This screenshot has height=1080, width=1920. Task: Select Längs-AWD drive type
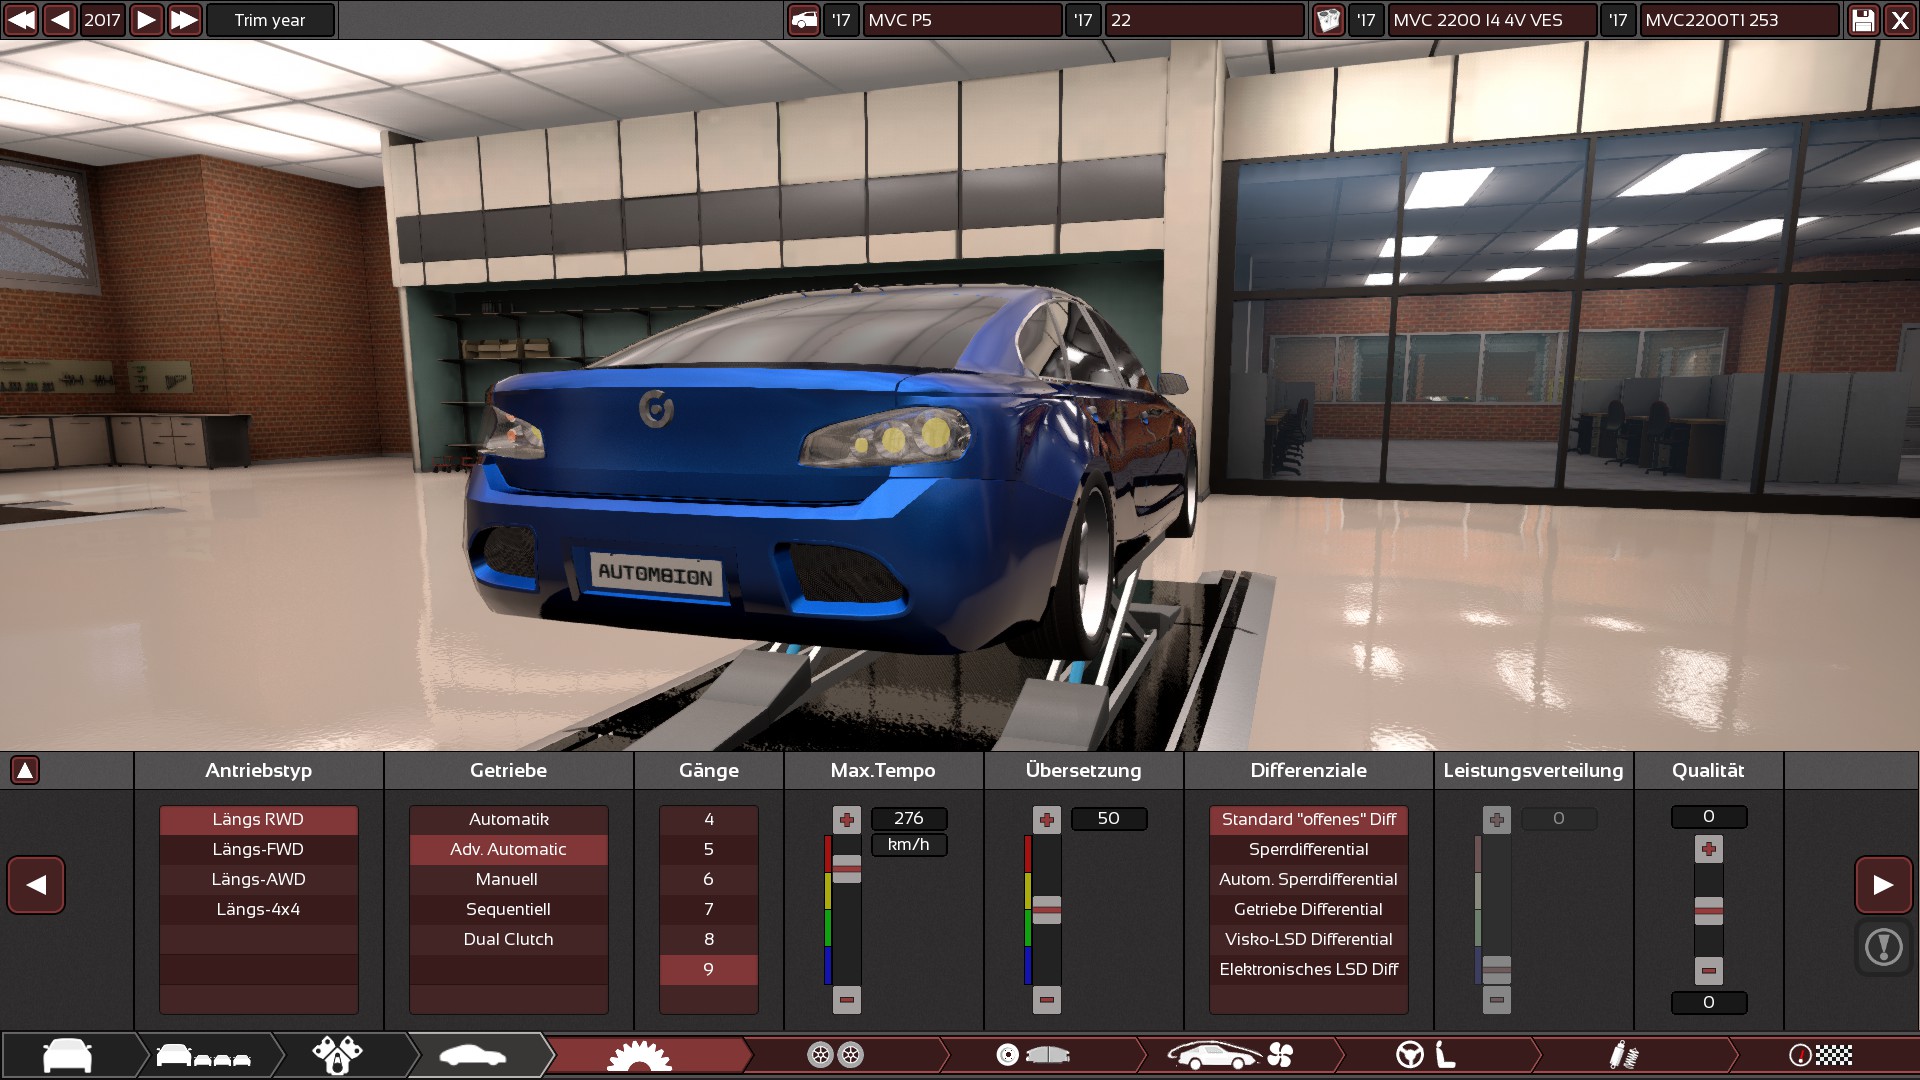pyautogui.click(x=258, y=880)
